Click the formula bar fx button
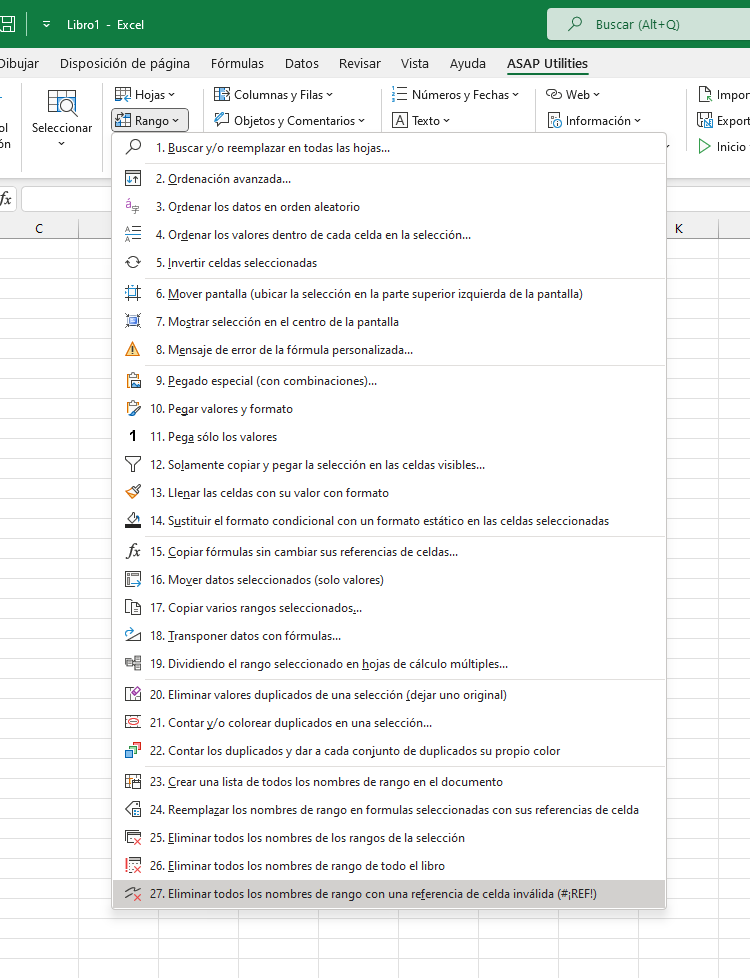This screenshot has height=978, width=750. point(6,199)
